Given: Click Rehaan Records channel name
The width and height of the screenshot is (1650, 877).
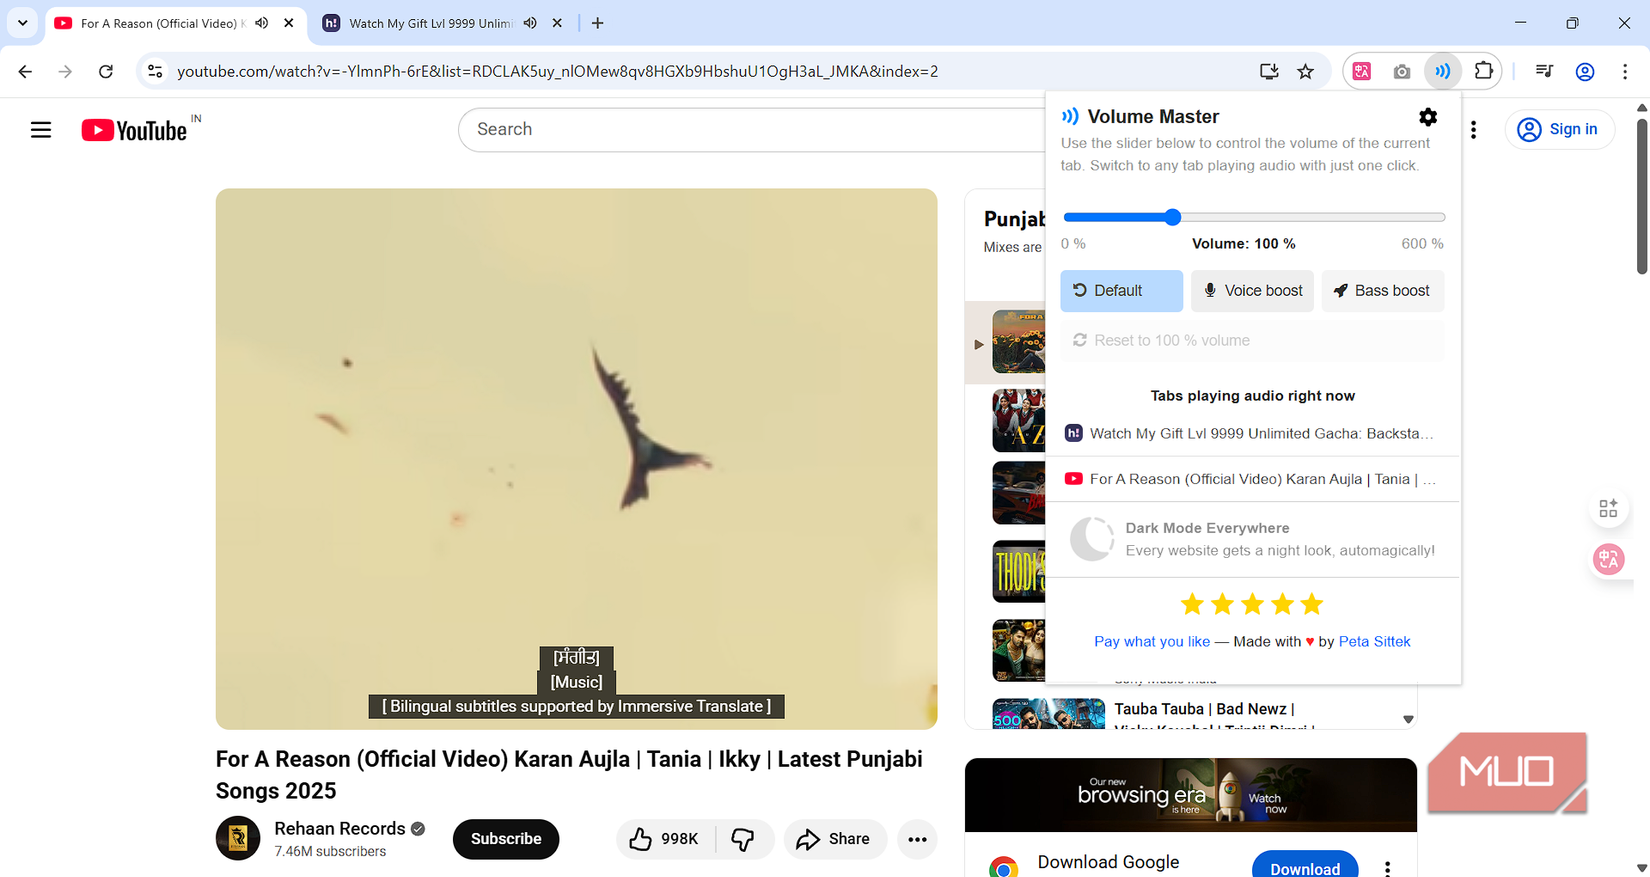Looking at the screenshot, I should 340,828.
